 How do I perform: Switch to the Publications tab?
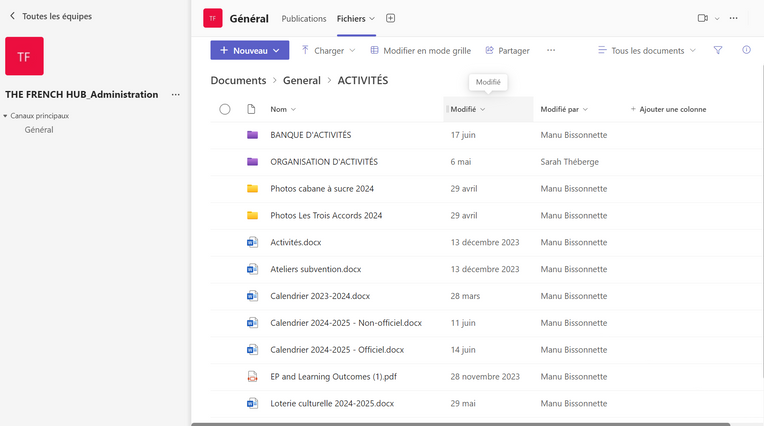click(x=304, y=18)
